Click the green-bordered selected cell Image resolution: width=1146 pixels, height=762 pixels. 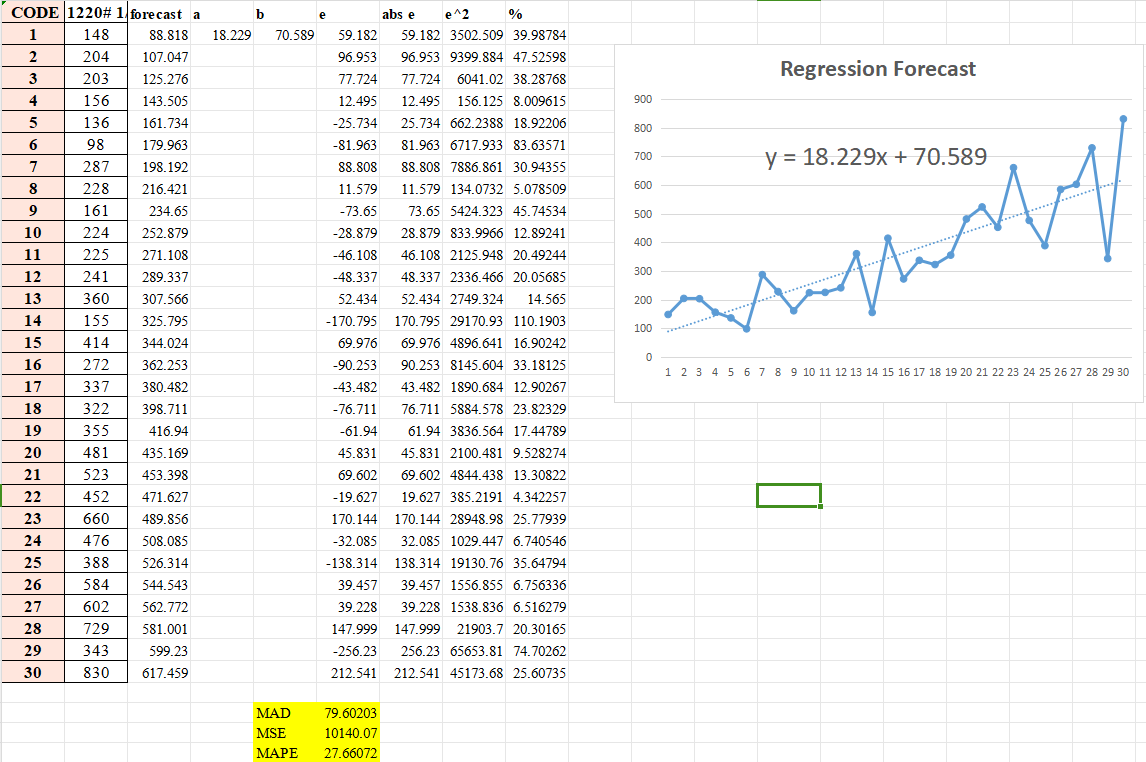click(787, 494)
